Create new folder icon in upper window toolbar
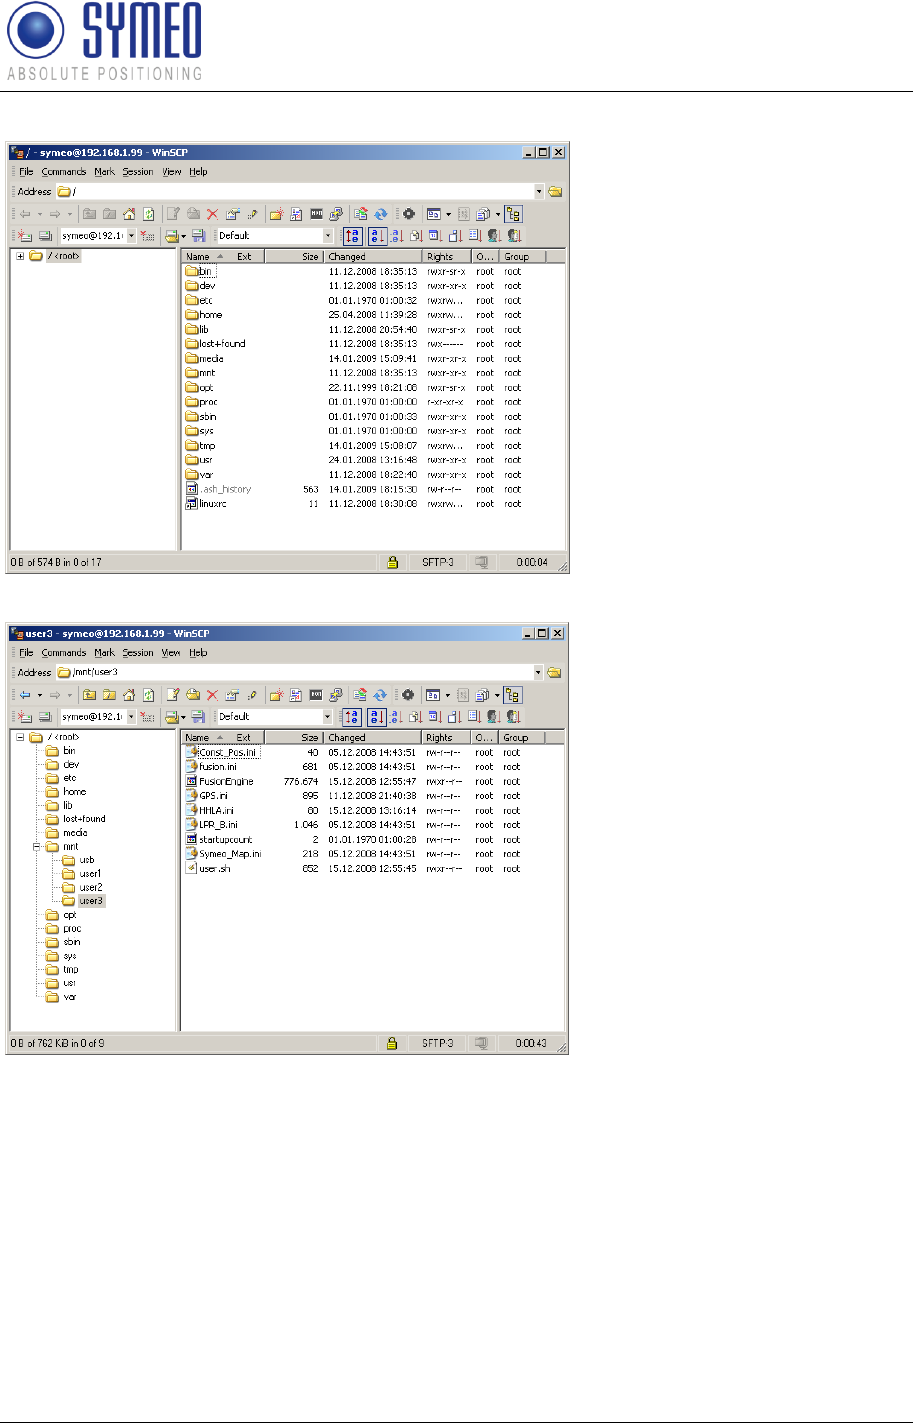 [277, 214]
